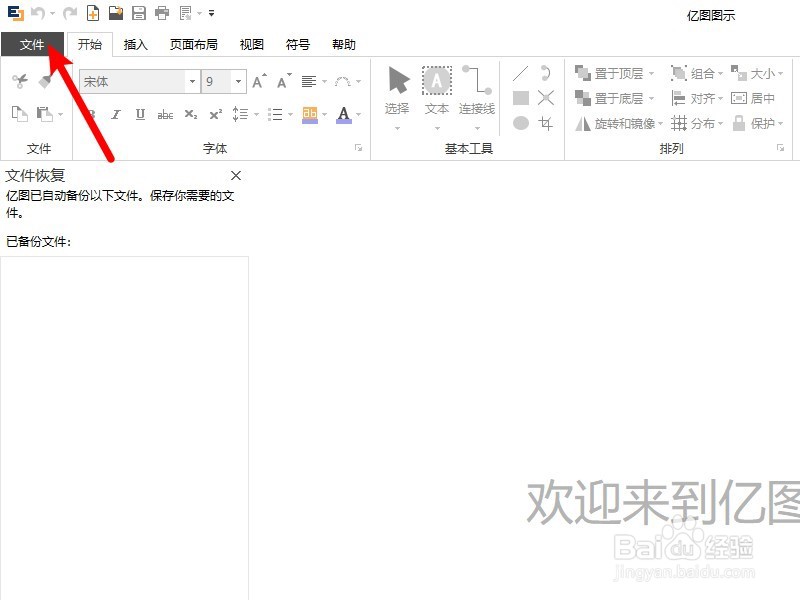Toggle italic formatting

(116, 114)
